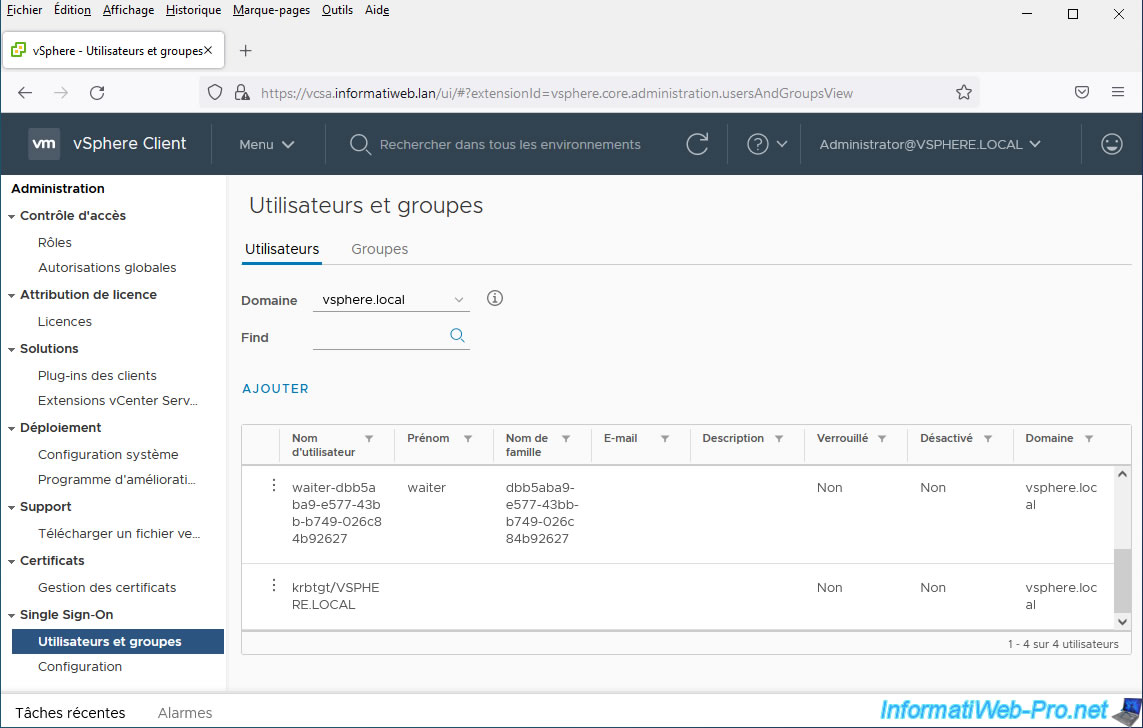Open Single Sign-On Configuration
Viewport: 1143px width, 728px height.
coord(80,666)
